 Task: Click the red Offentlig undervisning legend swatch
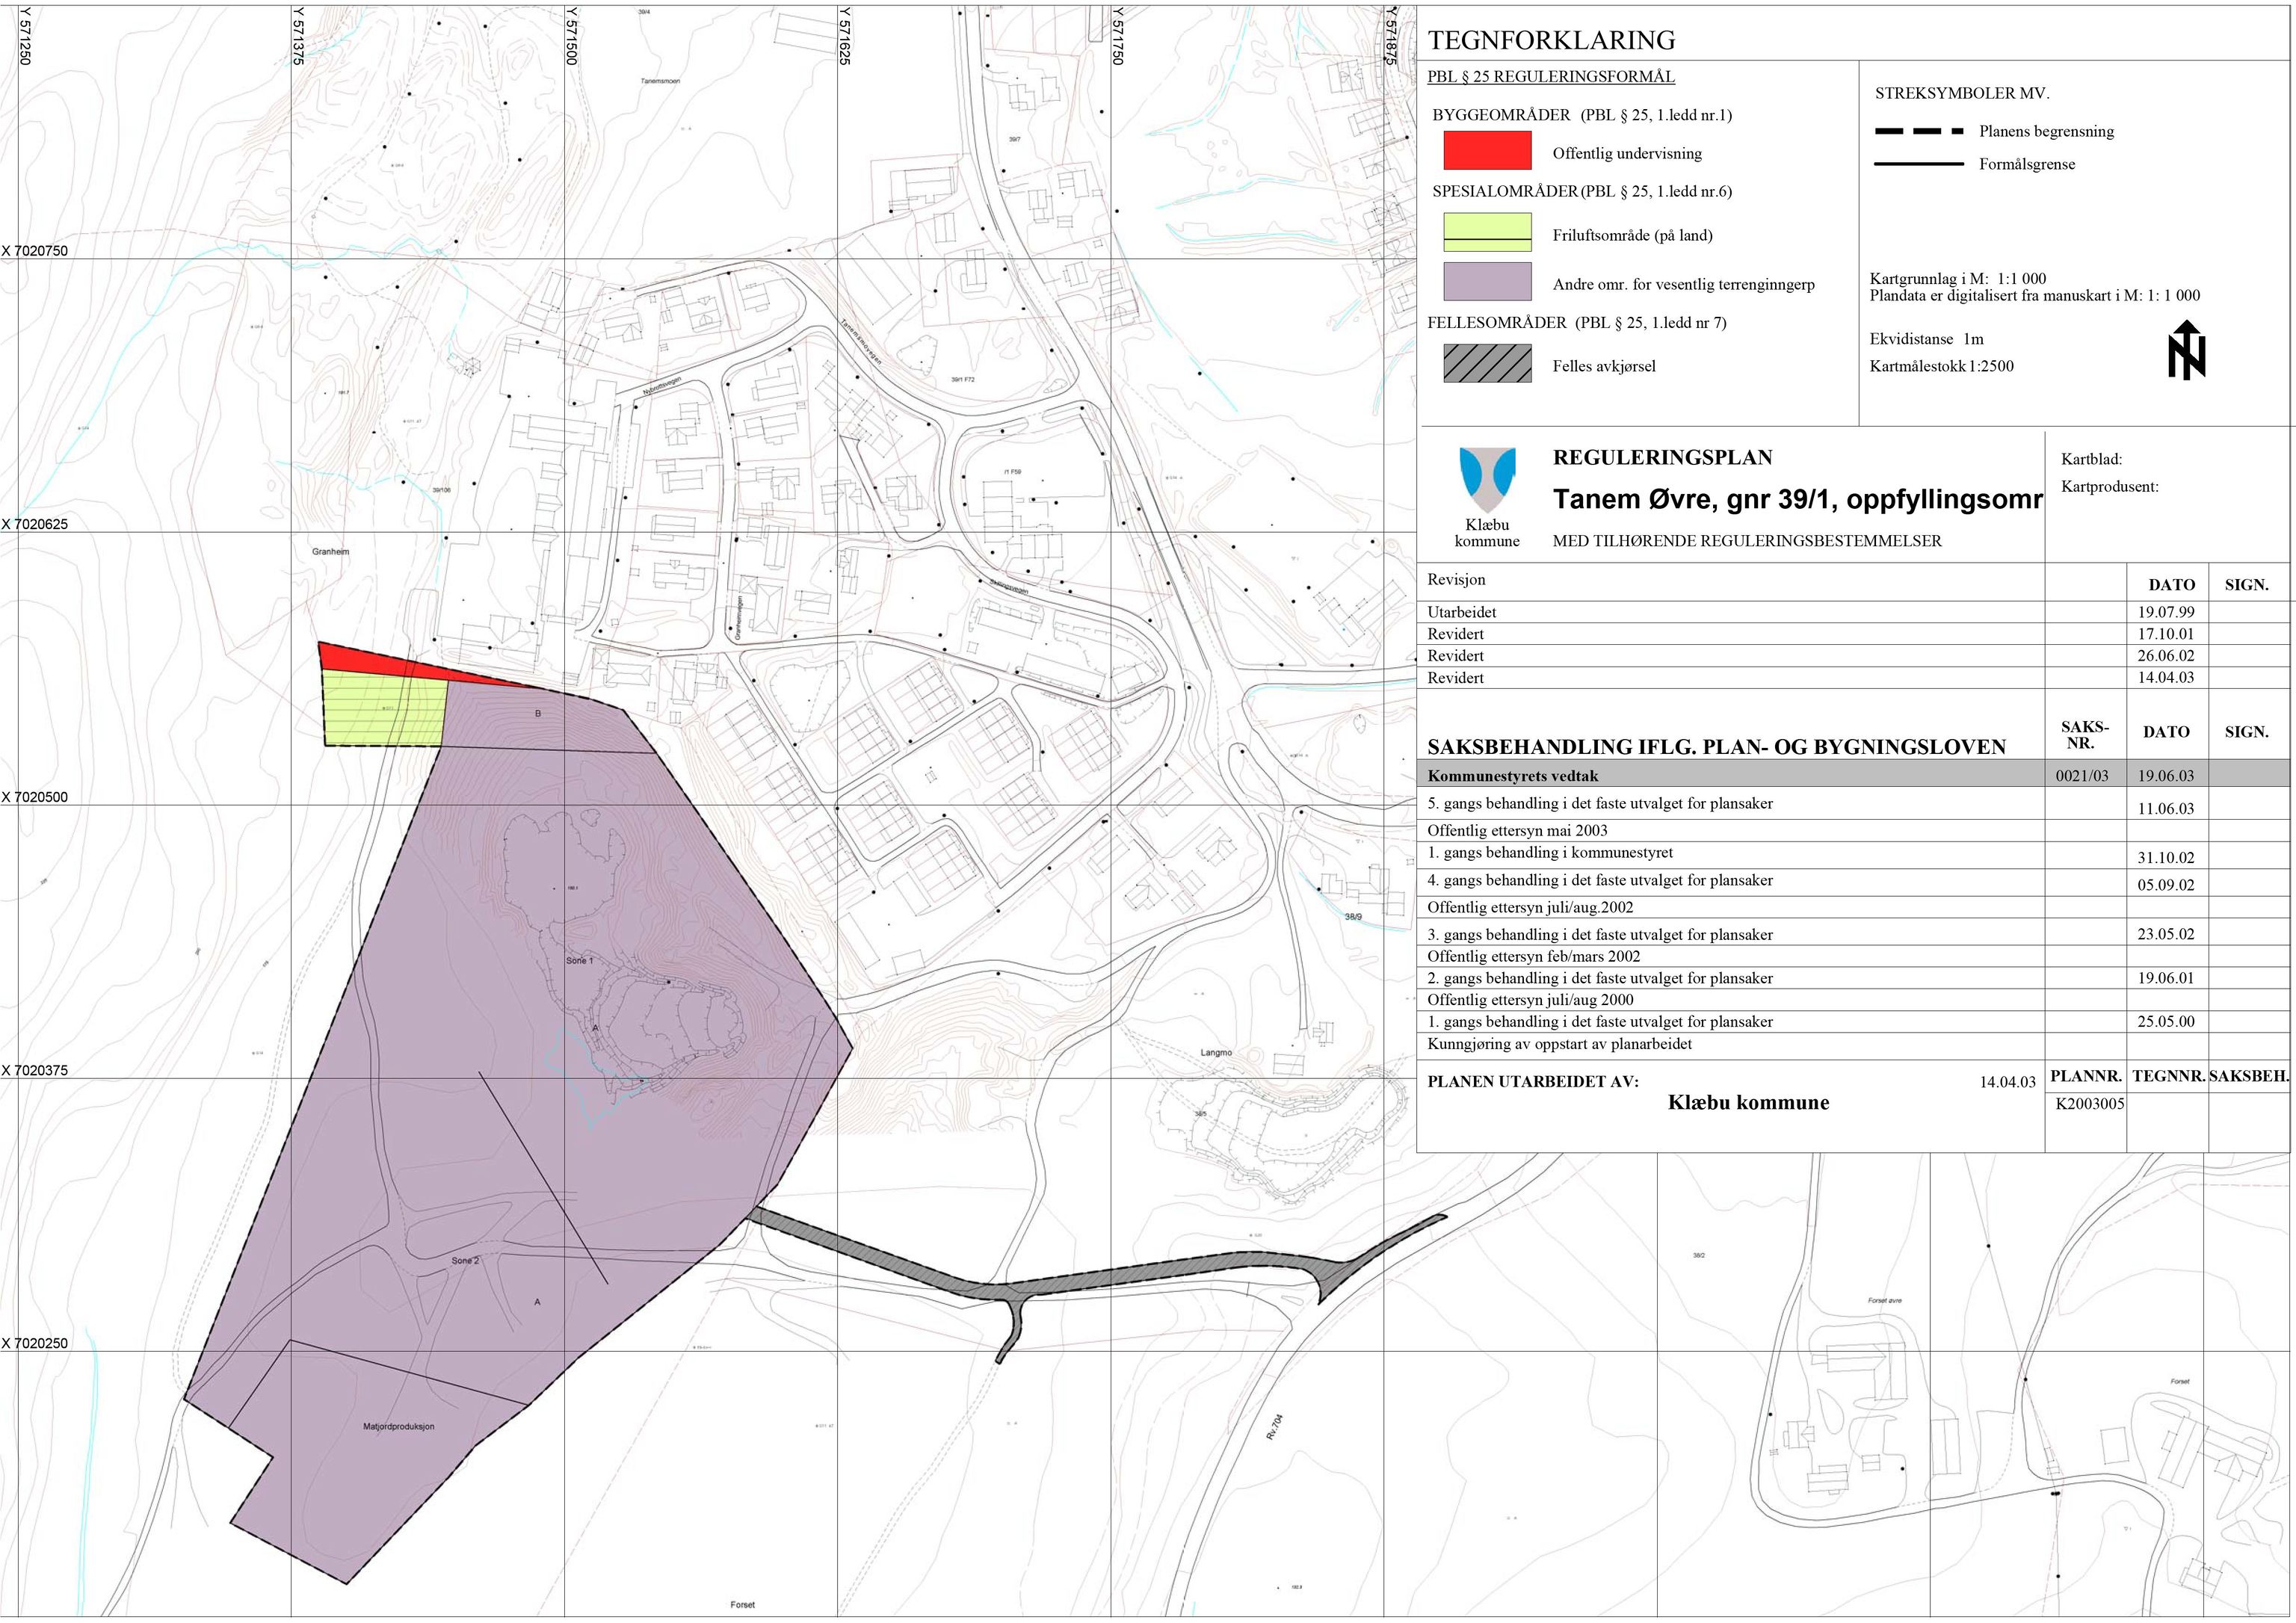coord(1487,150)
